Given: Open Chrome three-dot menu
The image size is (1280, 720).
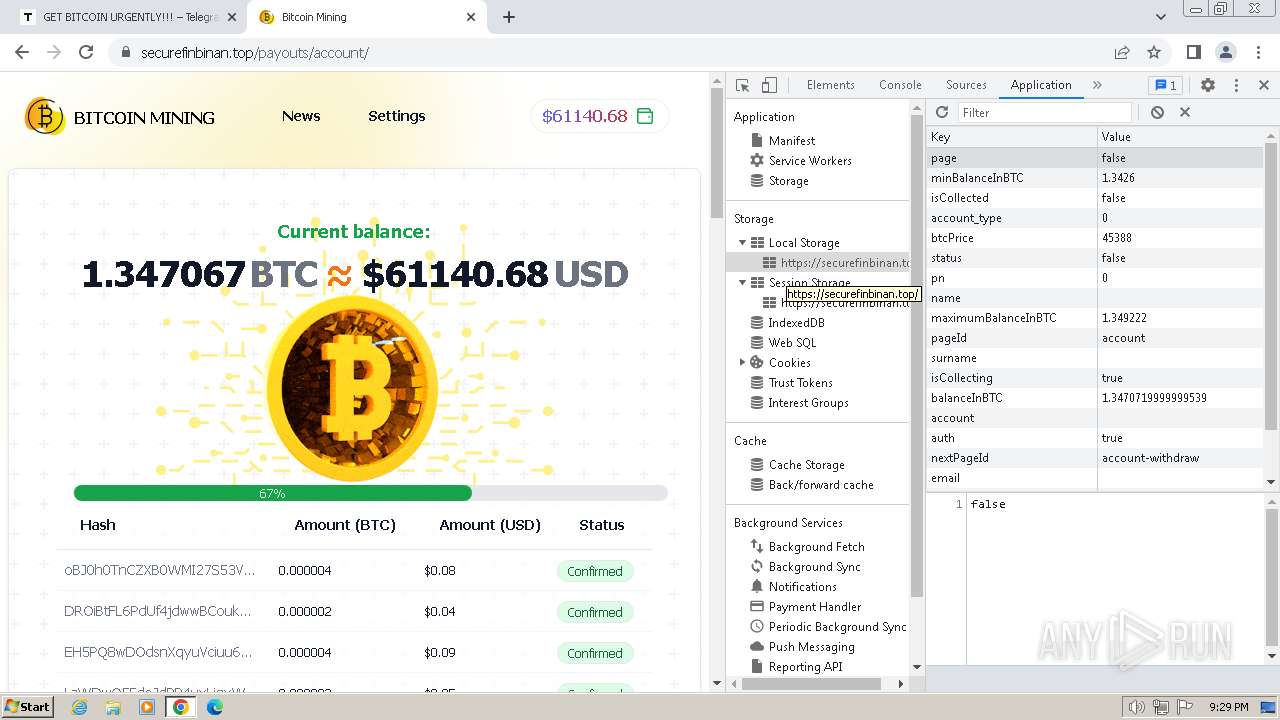Looking at the screenshot, I should [1259, 52].
